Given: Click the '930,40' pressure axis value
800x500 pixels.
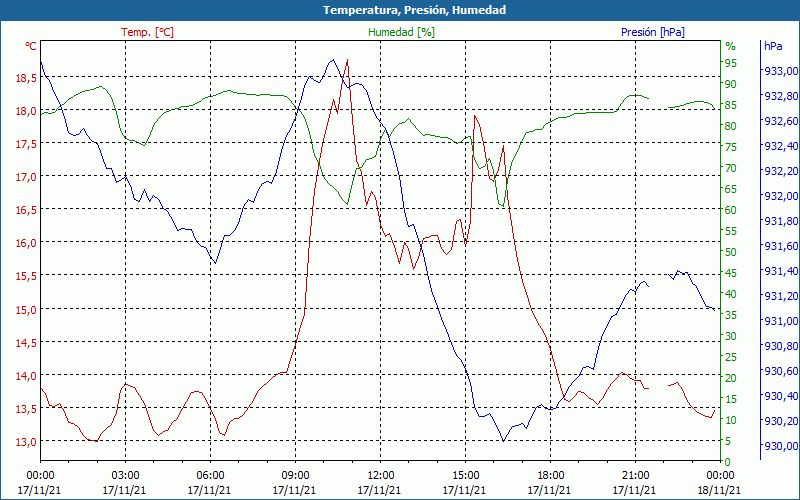Looking at the screenshot, I should tap(781, 396).
